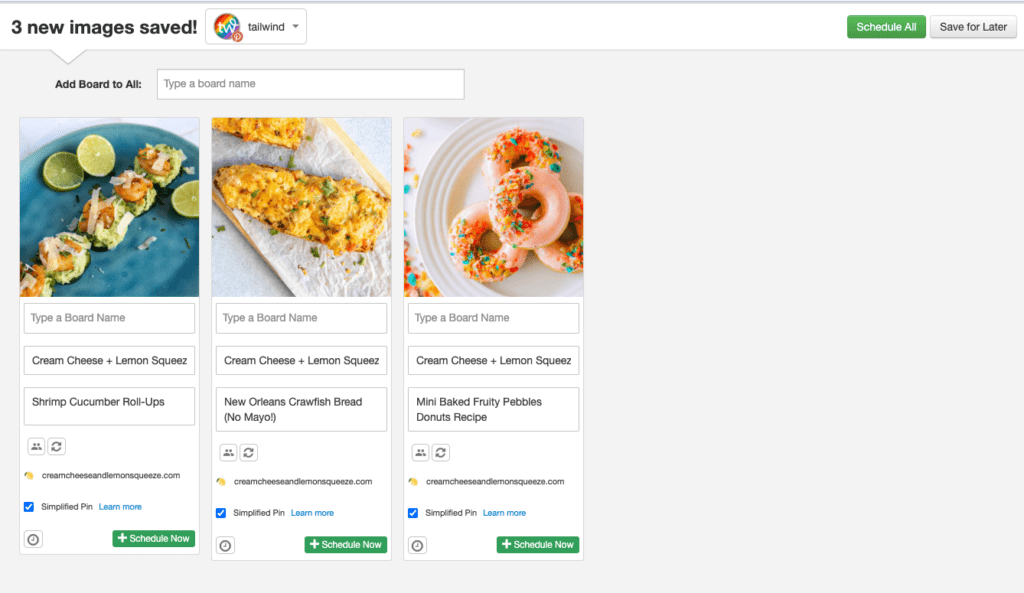Click the '3 new images saved!' heading

pos(104,27)
